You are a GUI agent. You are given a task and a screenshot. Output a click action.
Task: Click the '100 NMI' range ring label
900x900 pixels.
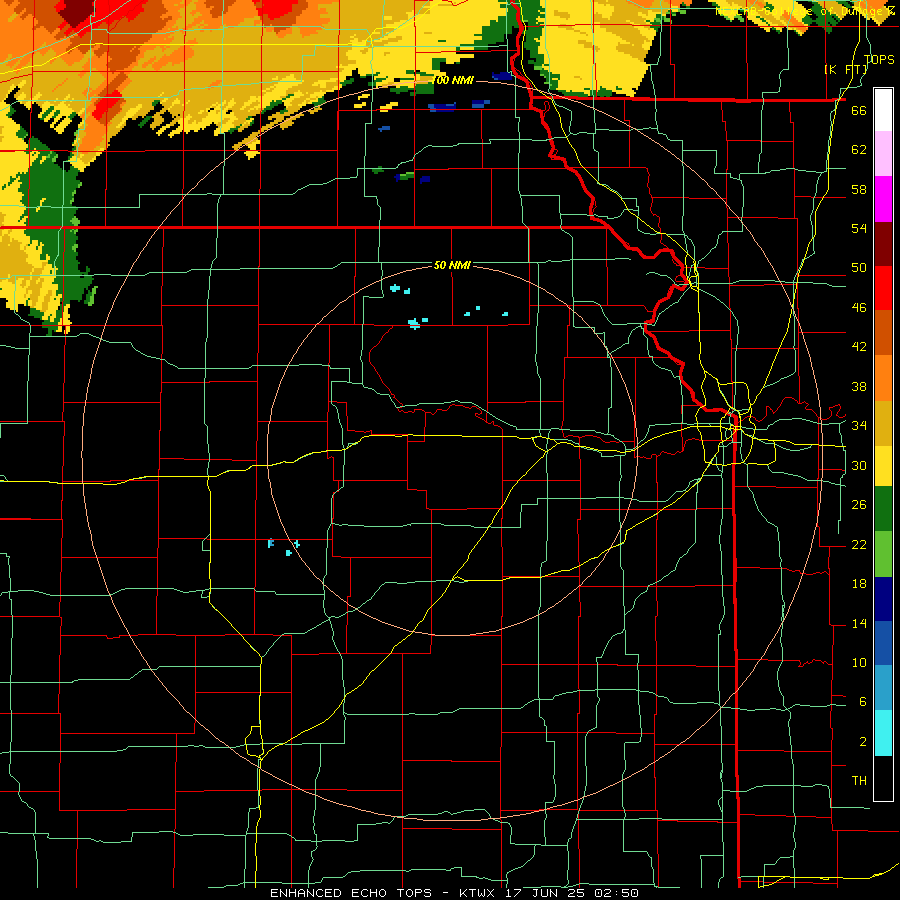[453, 80]
